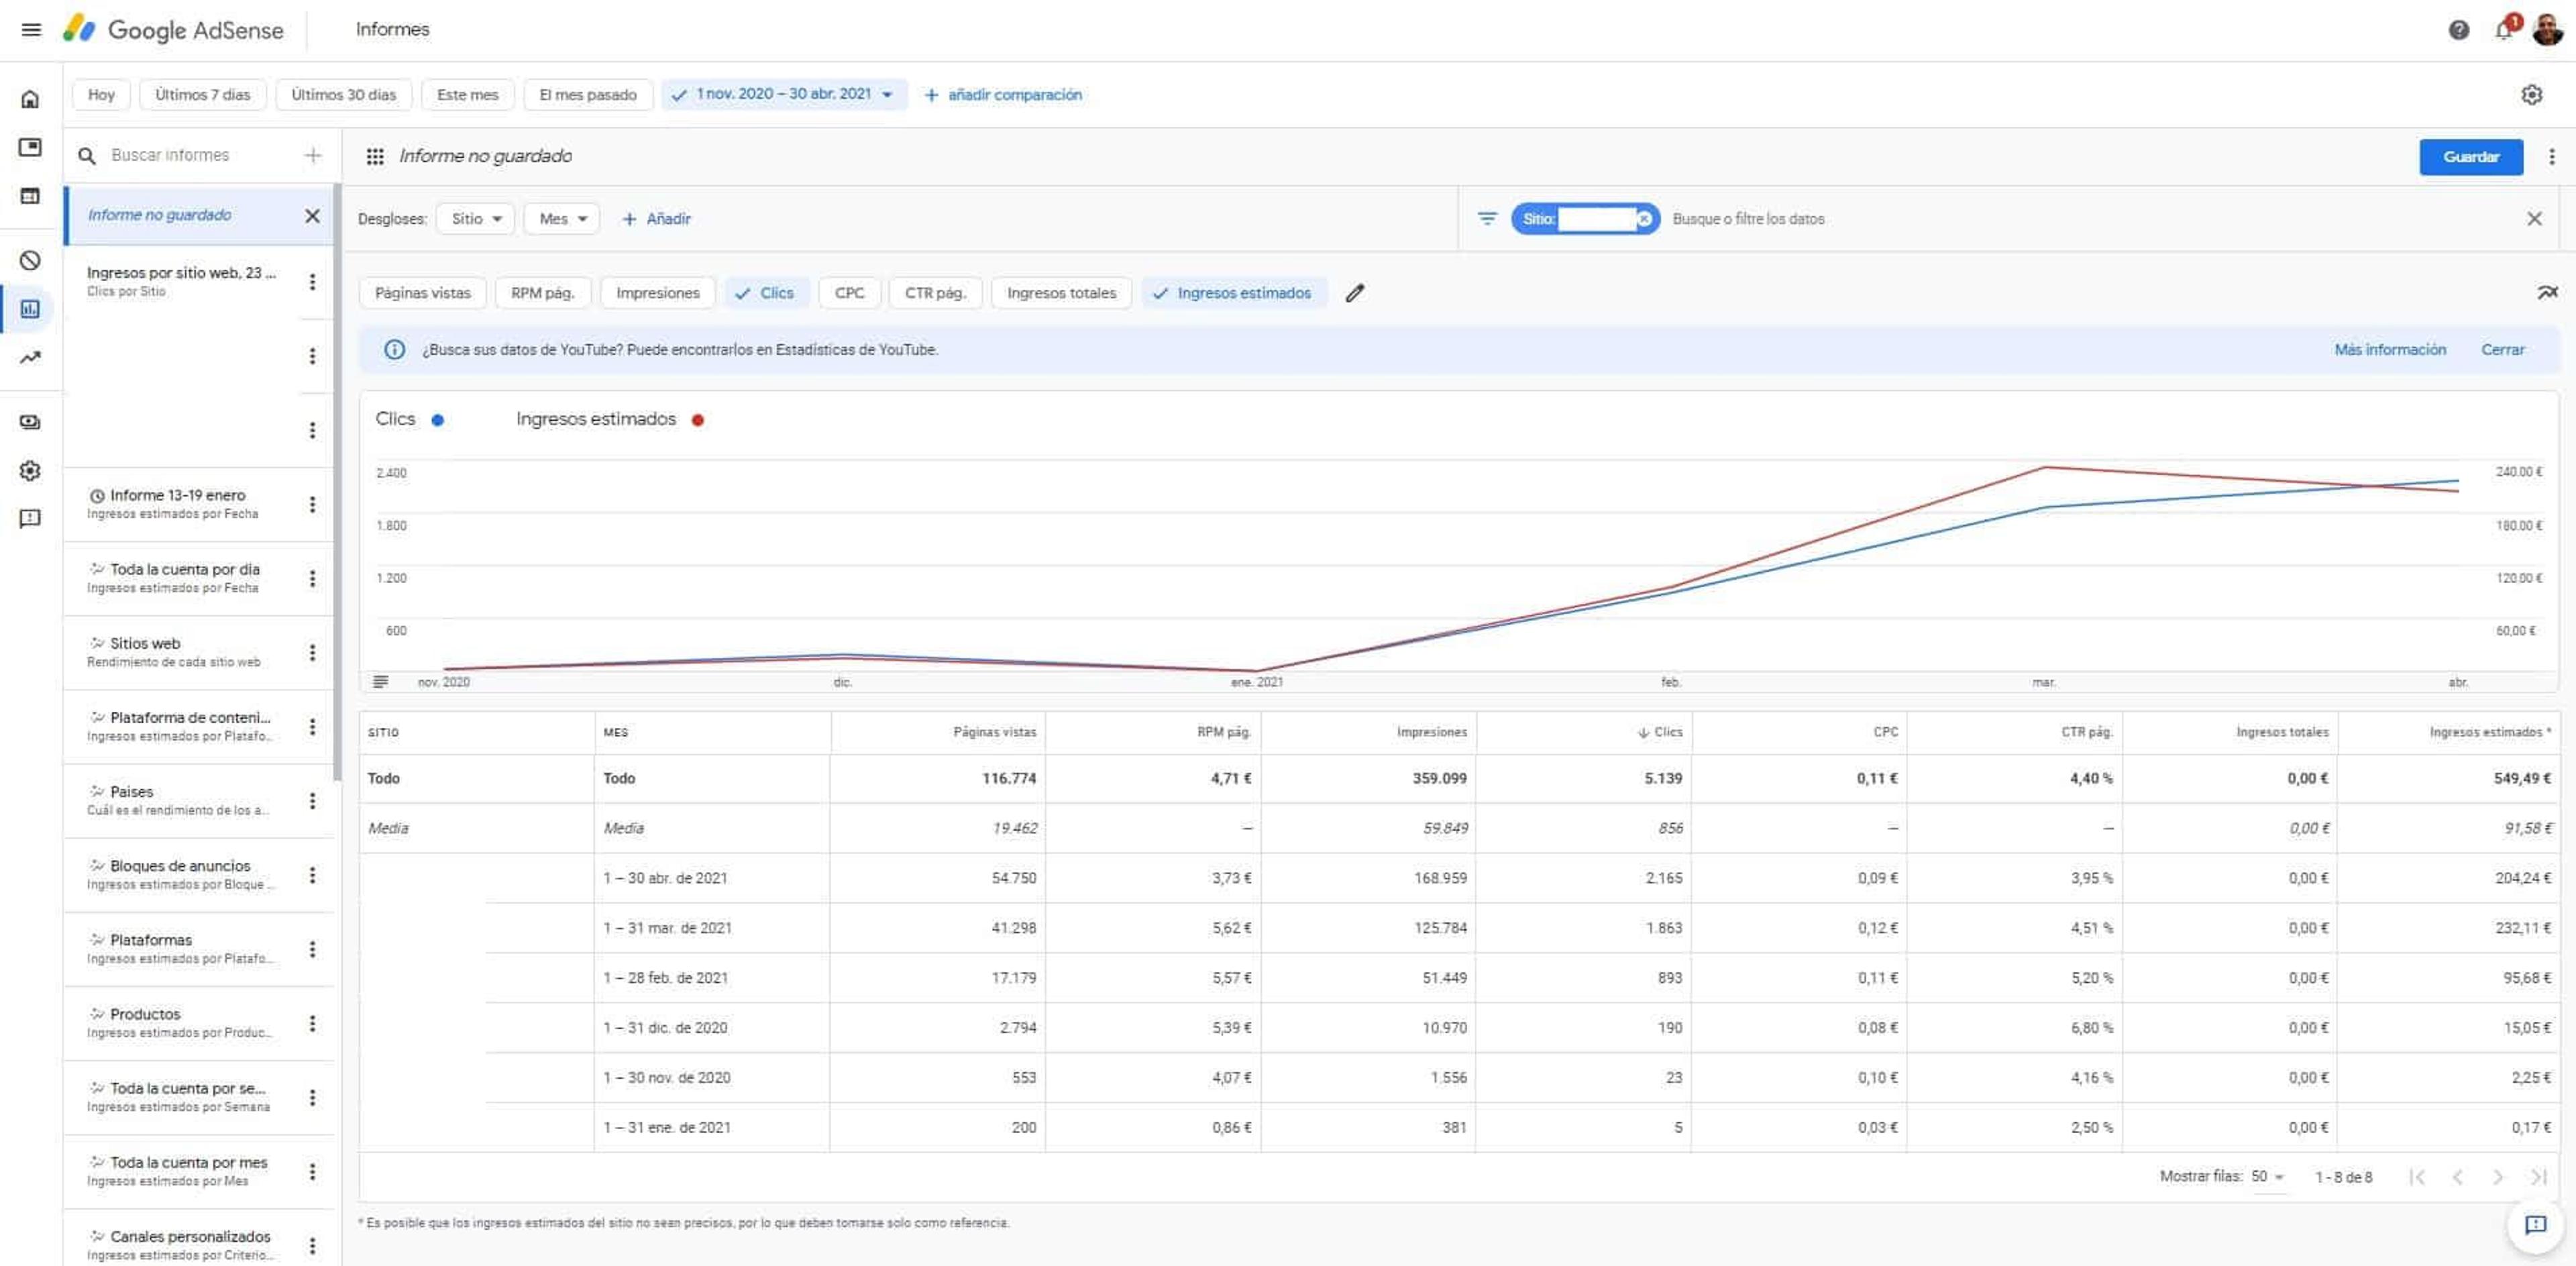This screenshot has height=1266, width=2576.
Task: Open Más información link in banner
Action: point(2390,350)
